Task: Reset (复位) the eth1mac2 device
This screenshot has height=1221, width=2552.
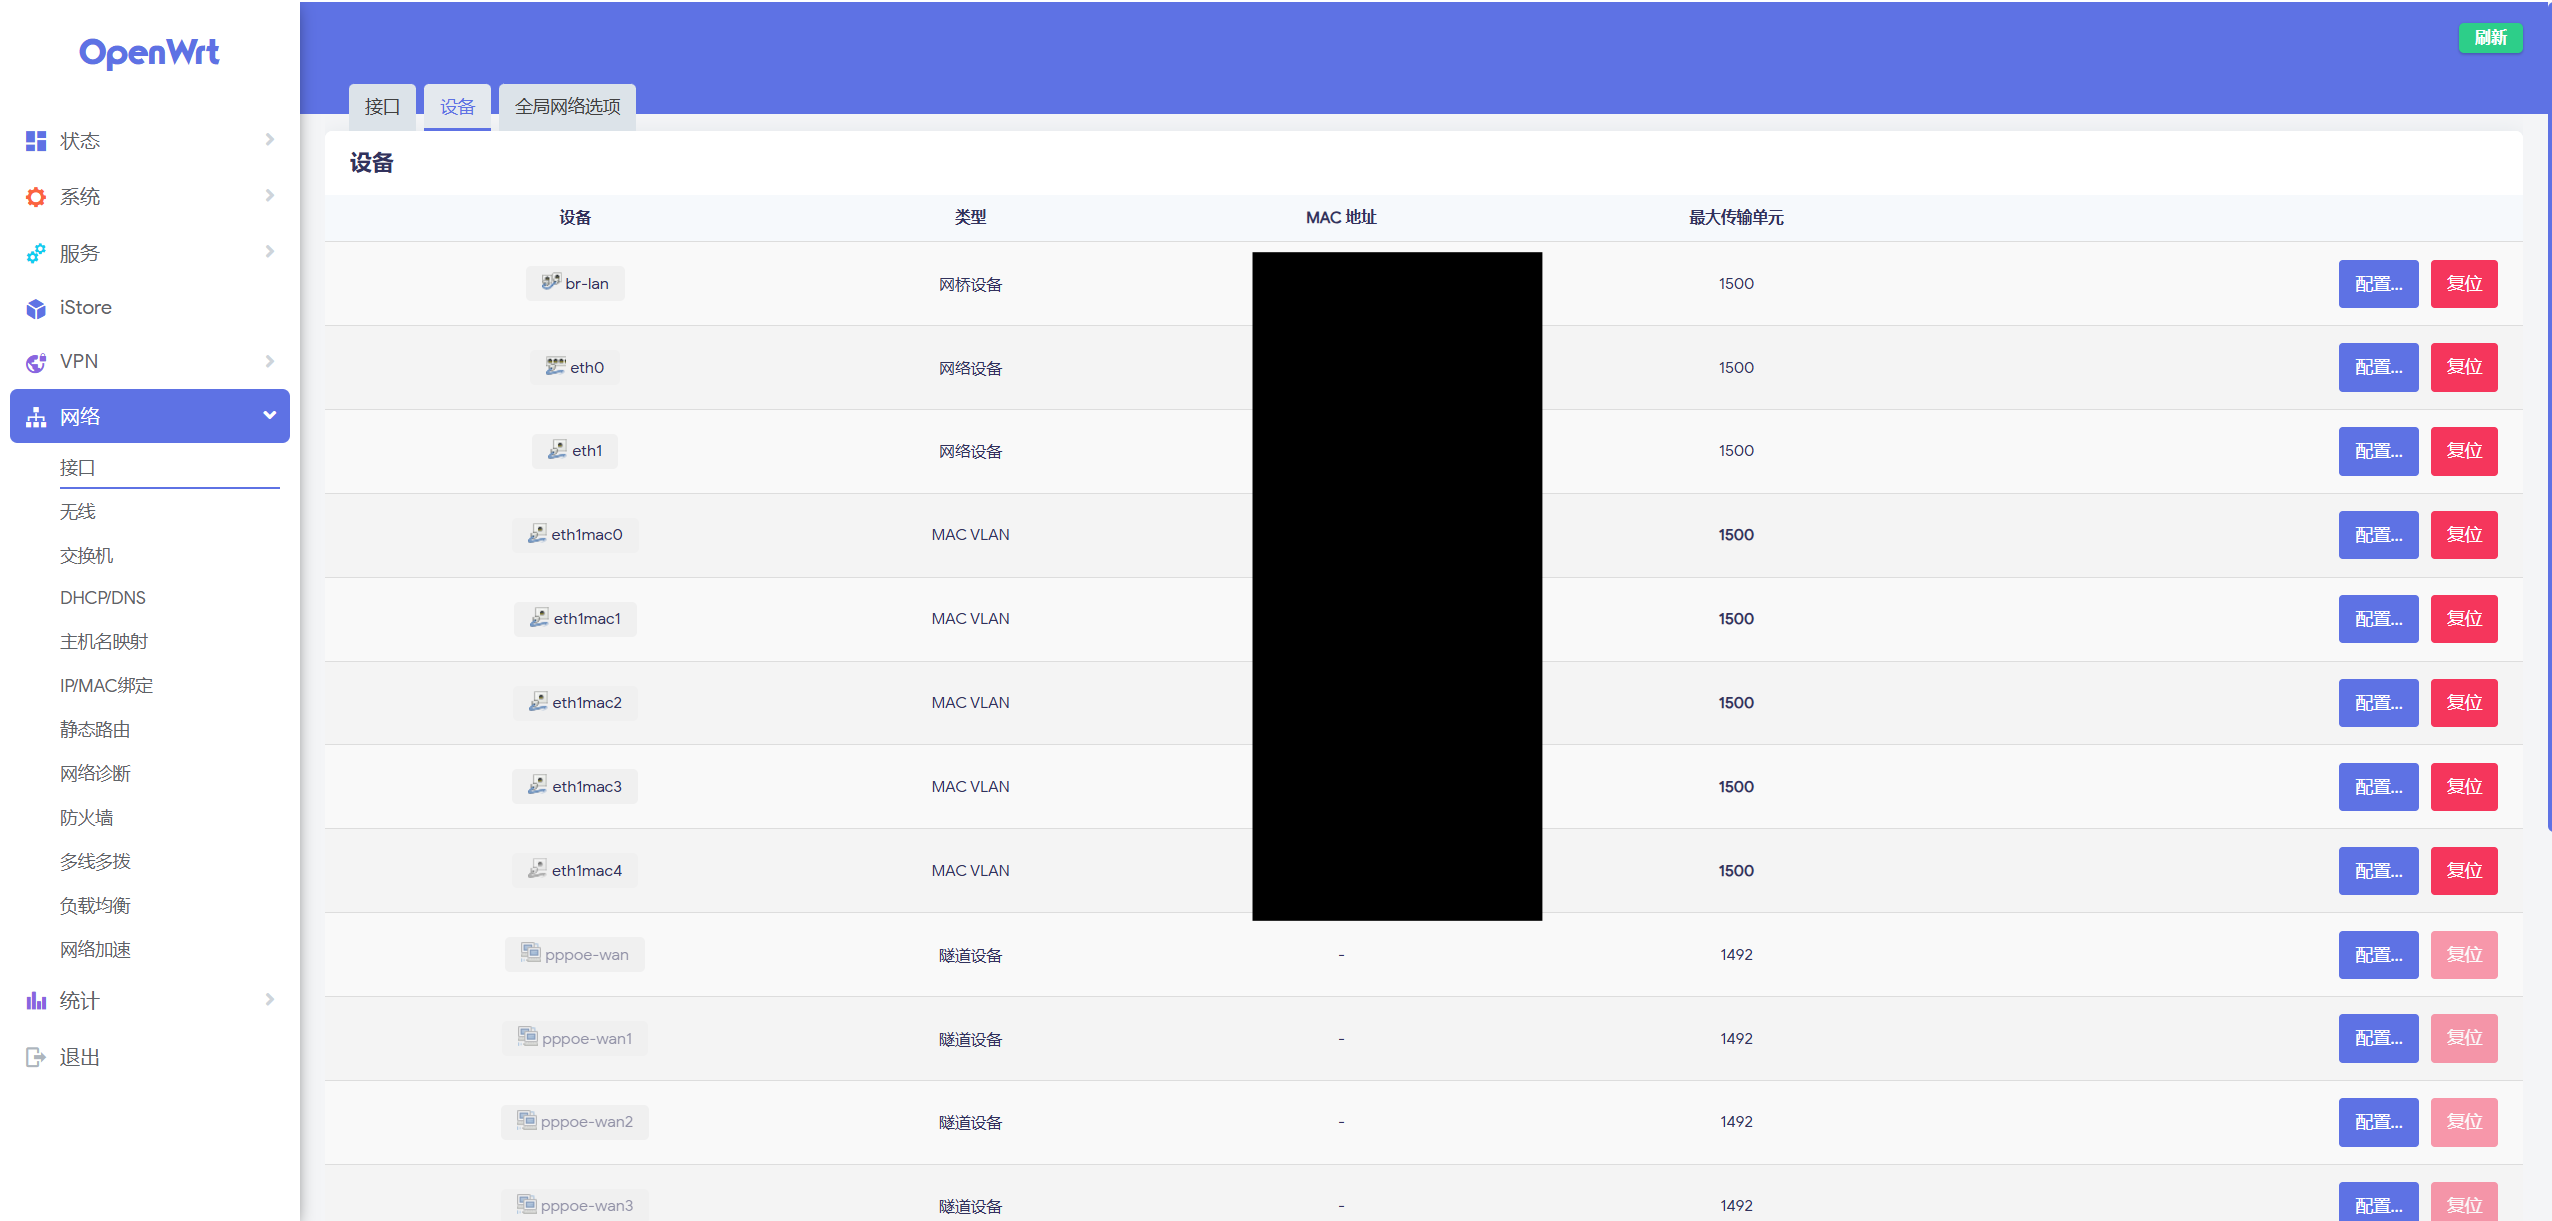Action: point(2463,702)
